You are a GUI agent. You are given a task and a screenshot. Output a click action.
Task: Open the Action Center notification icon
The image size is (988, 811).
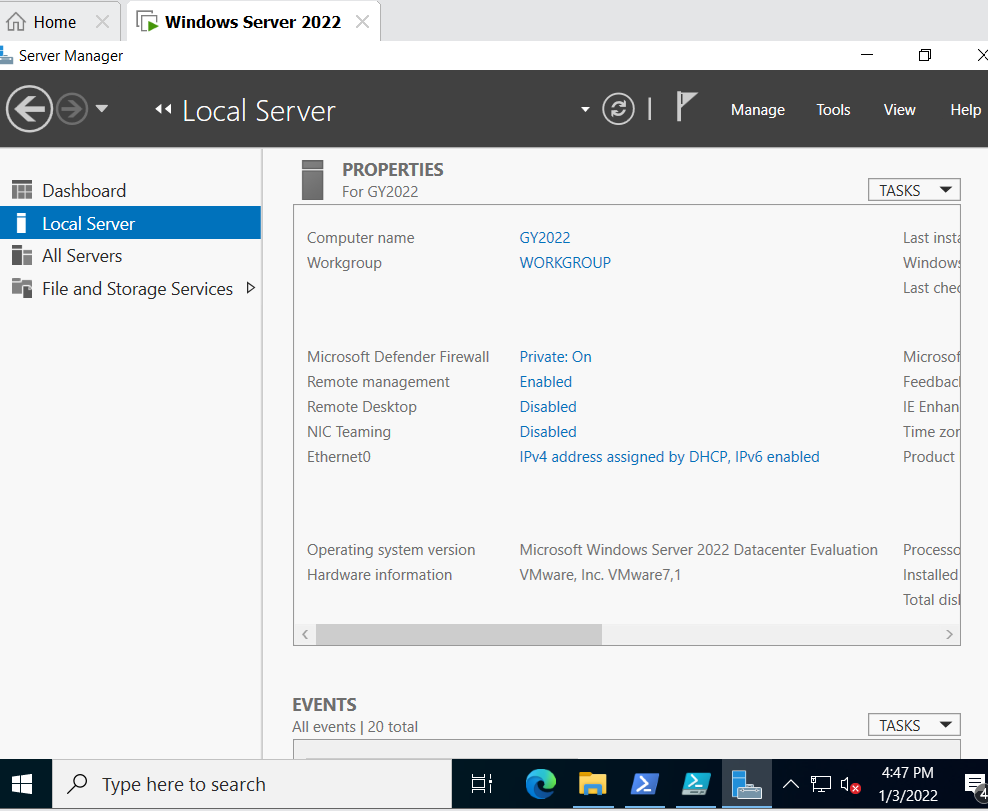click(975, 785)
